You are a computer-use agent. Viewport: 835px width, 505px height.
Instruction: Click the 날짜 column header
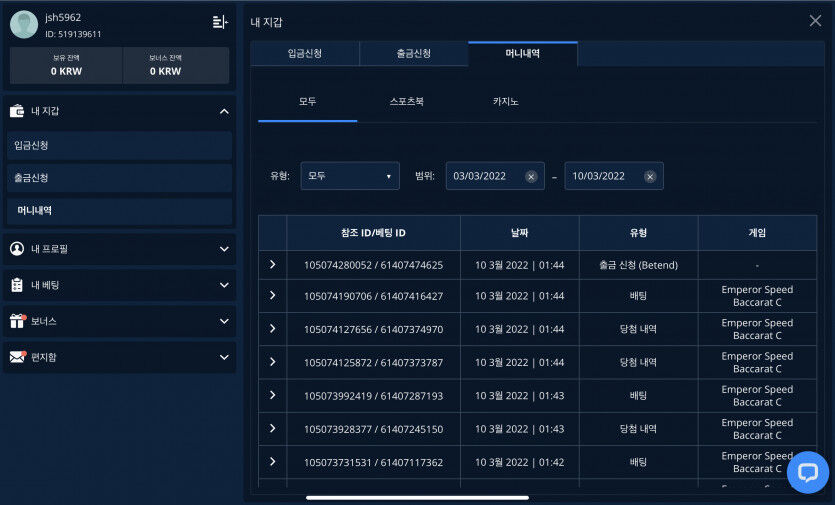click(520, 233)
